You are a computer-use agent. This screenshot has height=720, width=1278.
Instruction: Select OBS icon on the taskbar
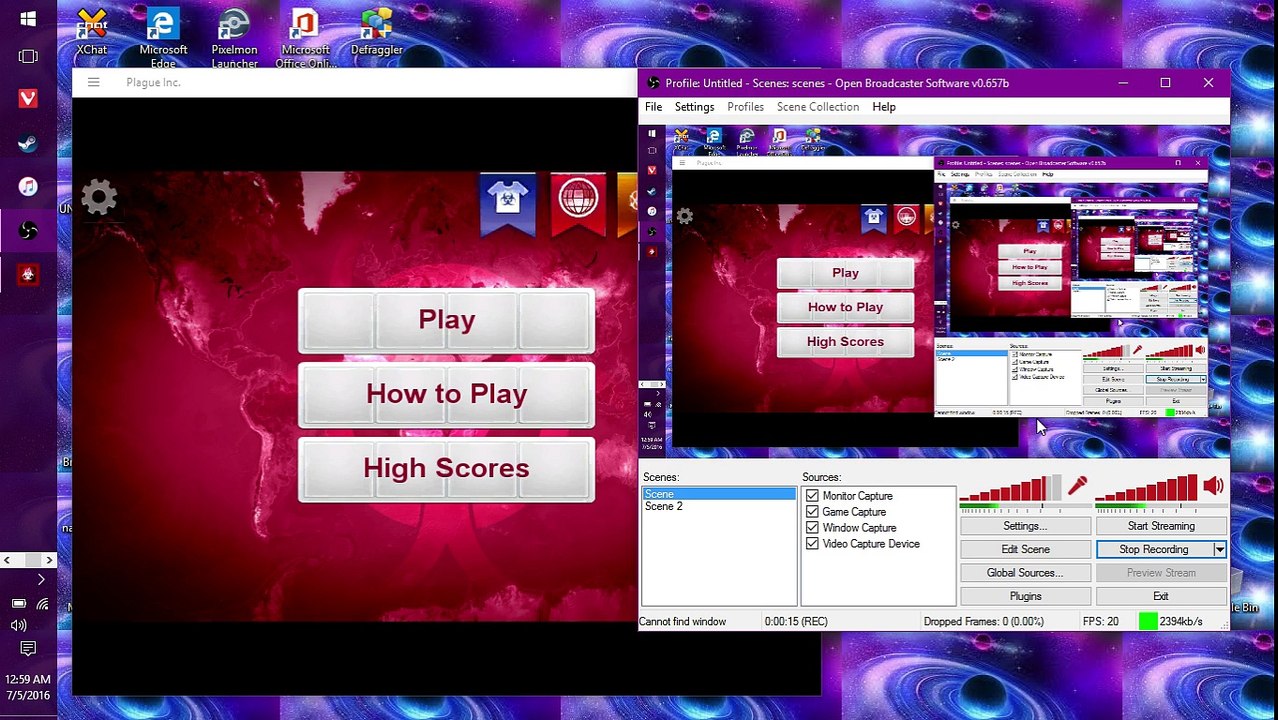click(x=28, y=231)
